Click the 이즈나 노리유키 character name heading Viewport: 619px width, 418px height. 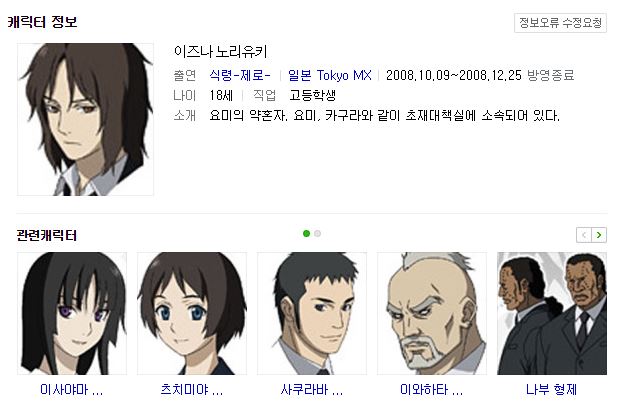click(221, 51)
